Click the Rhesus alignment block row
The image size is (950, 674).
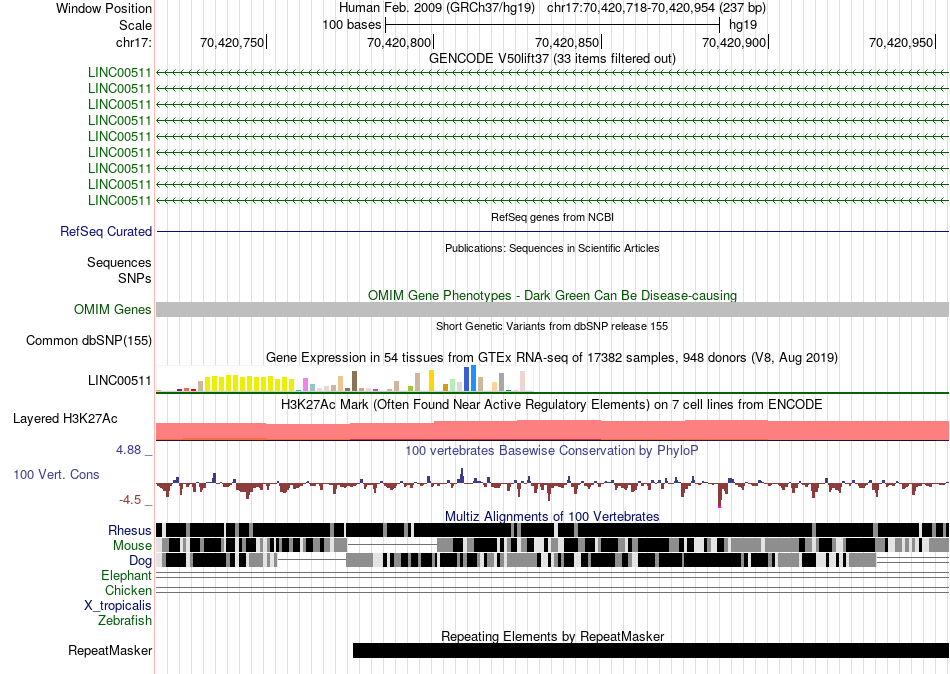552,530
